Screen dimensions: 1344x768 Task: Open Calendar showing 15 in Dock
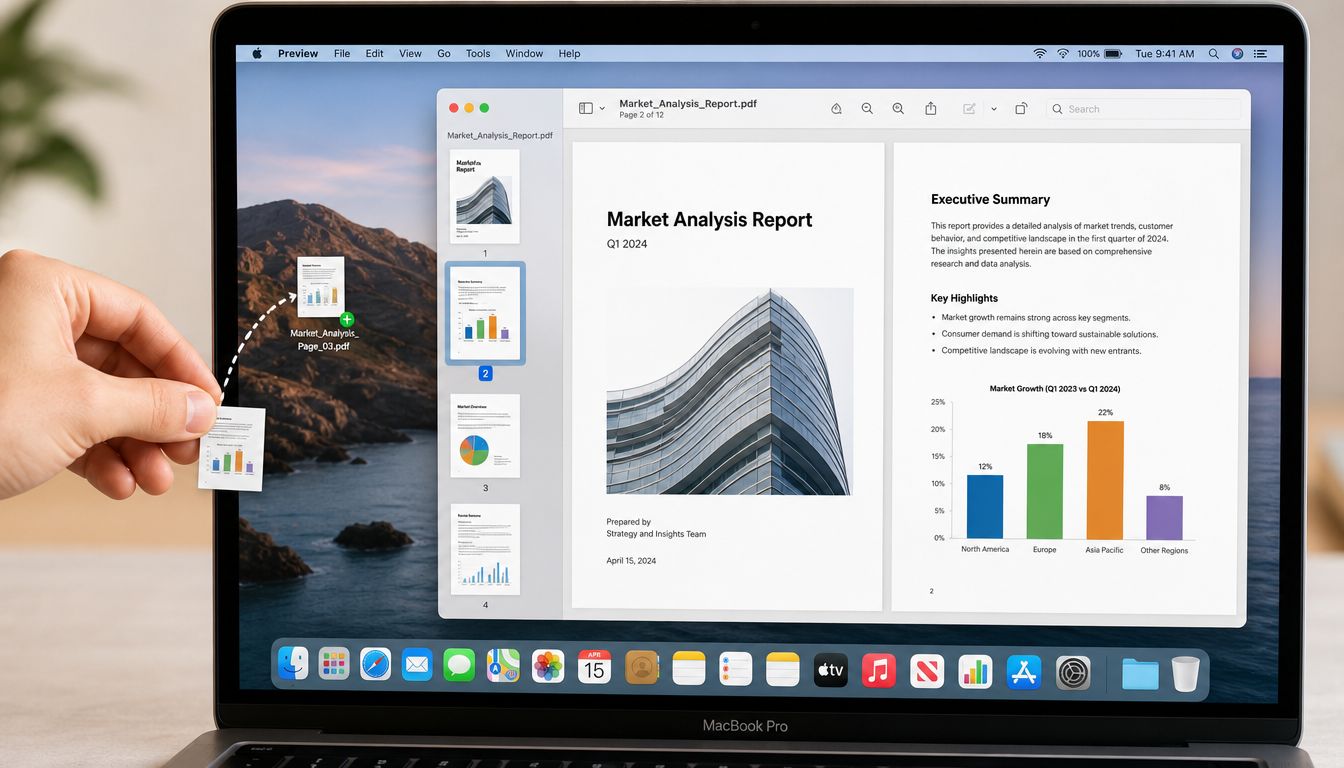coord(594,667)
